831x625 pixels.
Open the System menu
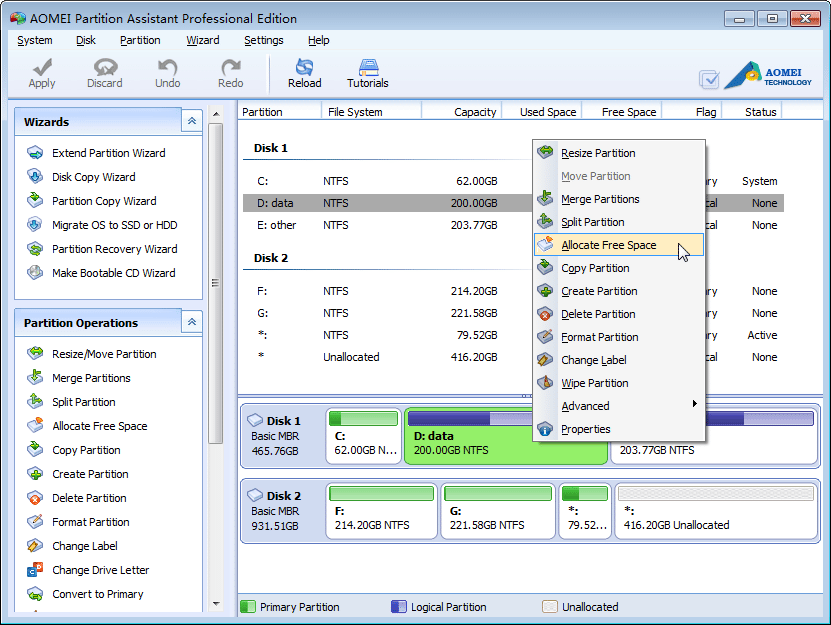click(34, 40)
